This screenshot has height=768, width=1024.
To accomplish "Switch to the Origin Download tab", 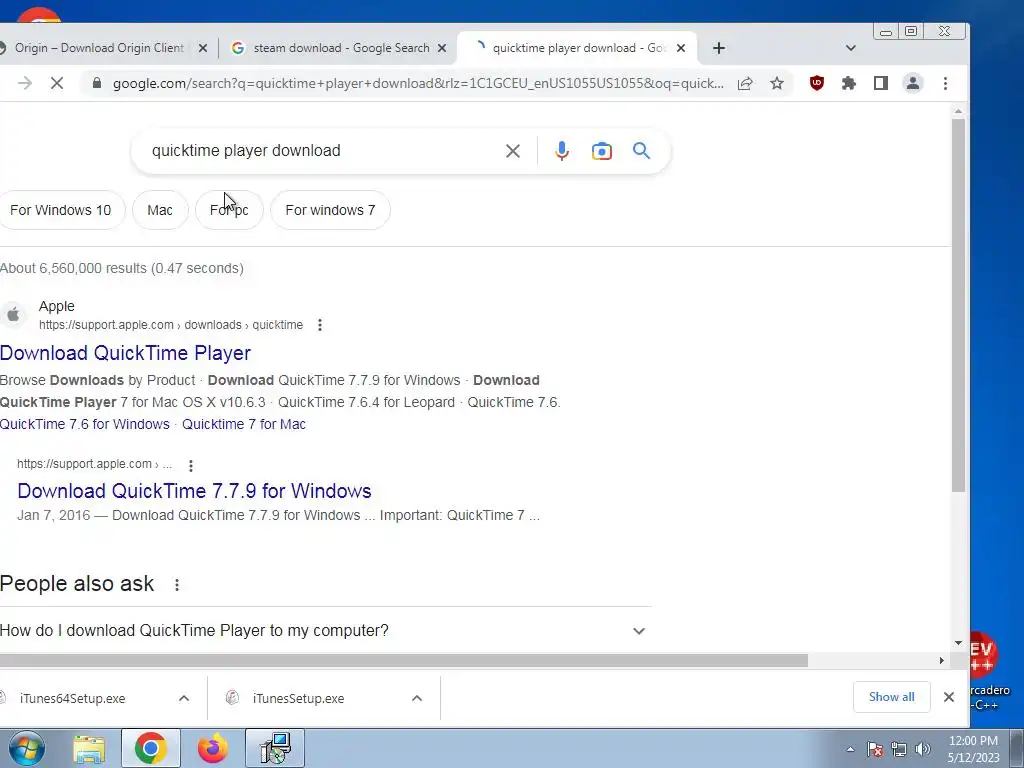I will tap(98, 48).
